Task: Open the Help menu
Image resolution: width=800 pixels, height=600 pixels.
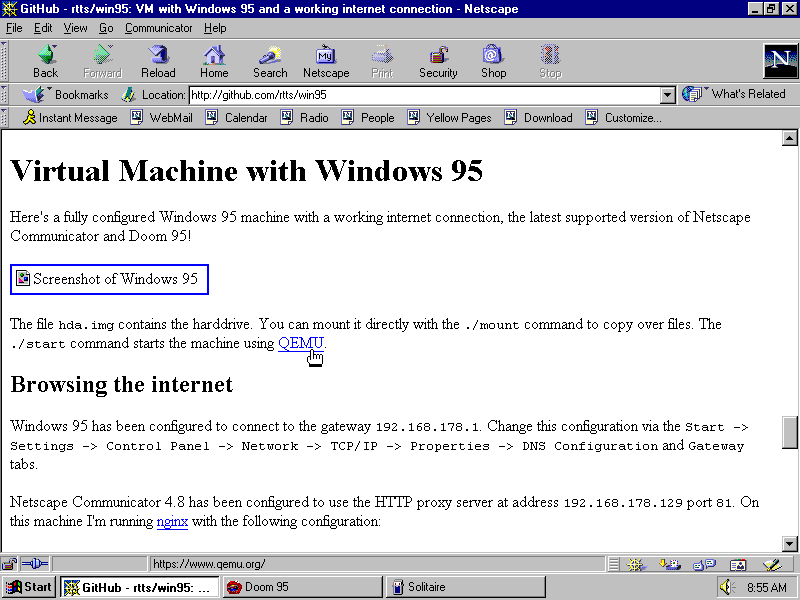Action: [x=215, y=28]
